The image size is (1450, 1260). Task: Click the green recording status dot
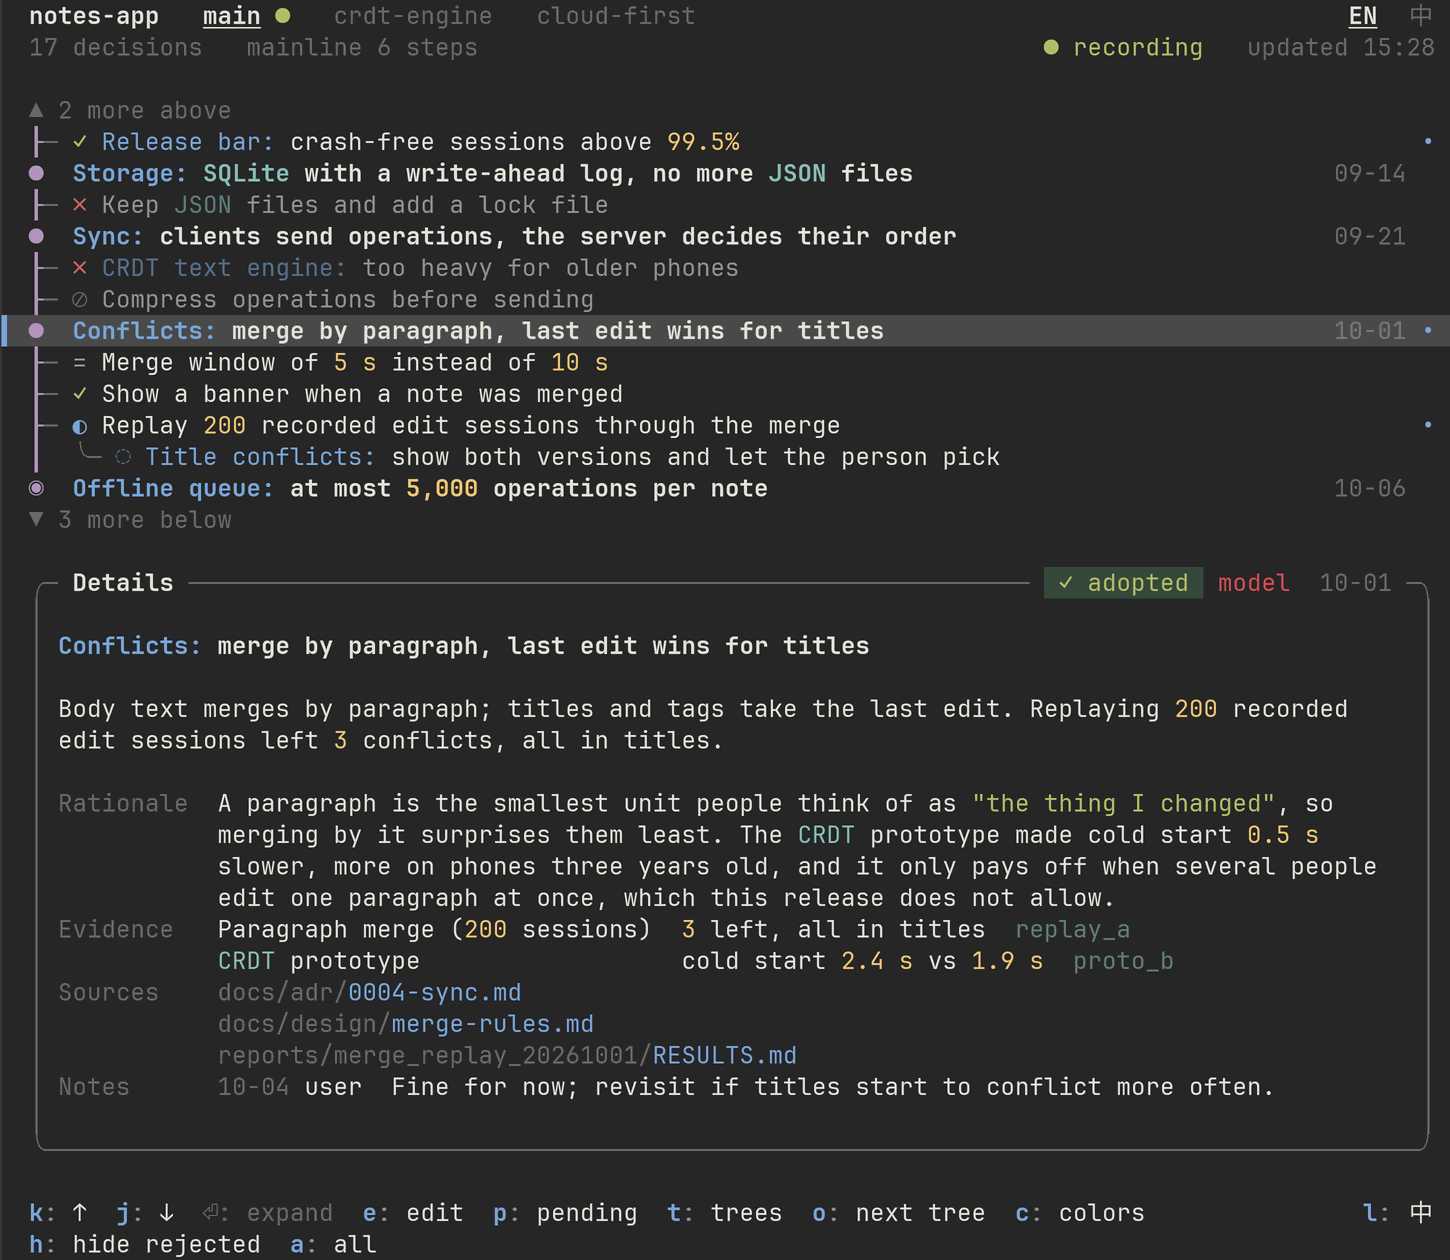[x=1051, y=47]
